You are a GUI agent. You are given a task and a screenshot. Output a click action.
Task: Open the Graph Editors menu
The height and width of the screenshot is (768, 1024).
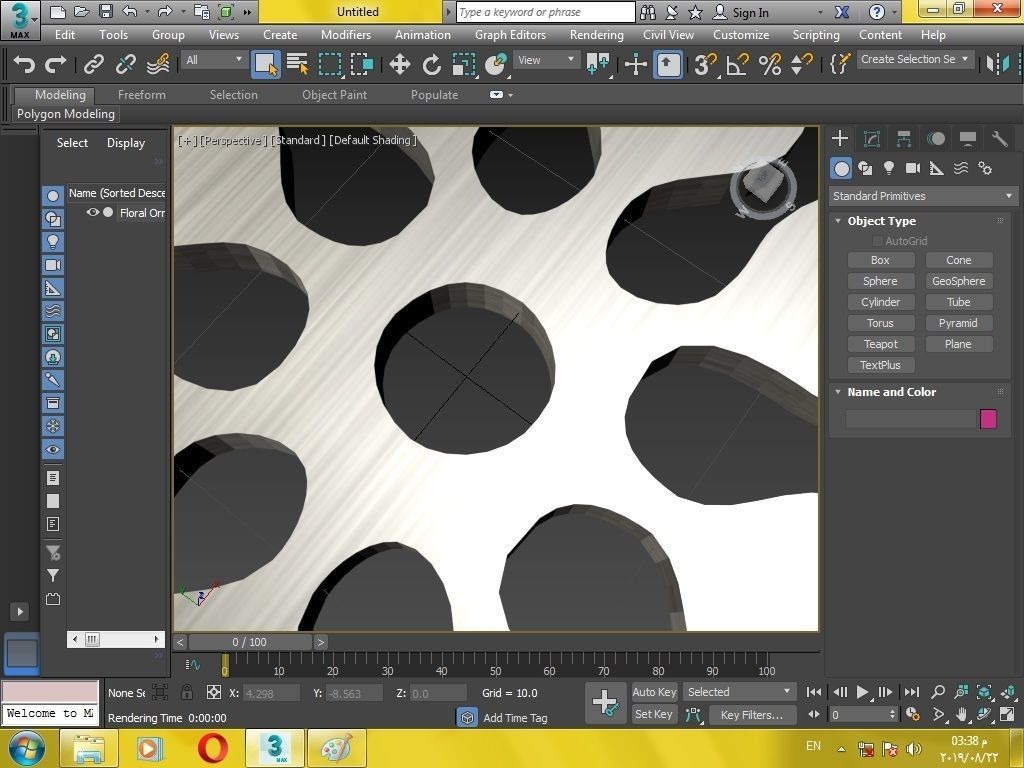pyautogui.click(x=510, y=35)
